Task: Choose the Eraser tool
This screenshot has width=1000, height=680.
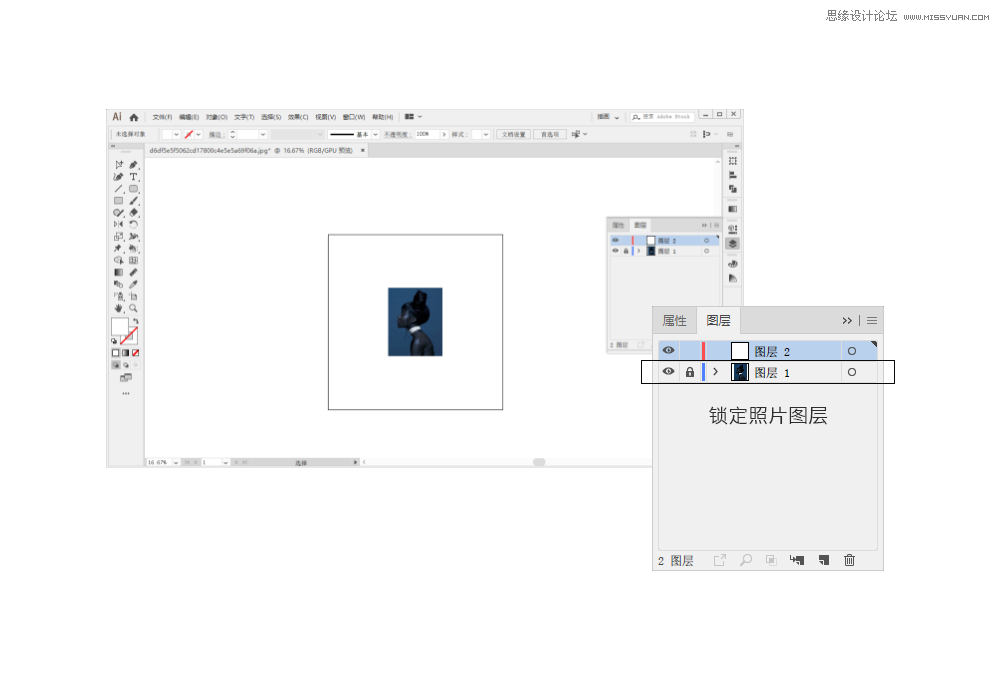Action: point(133,213)
